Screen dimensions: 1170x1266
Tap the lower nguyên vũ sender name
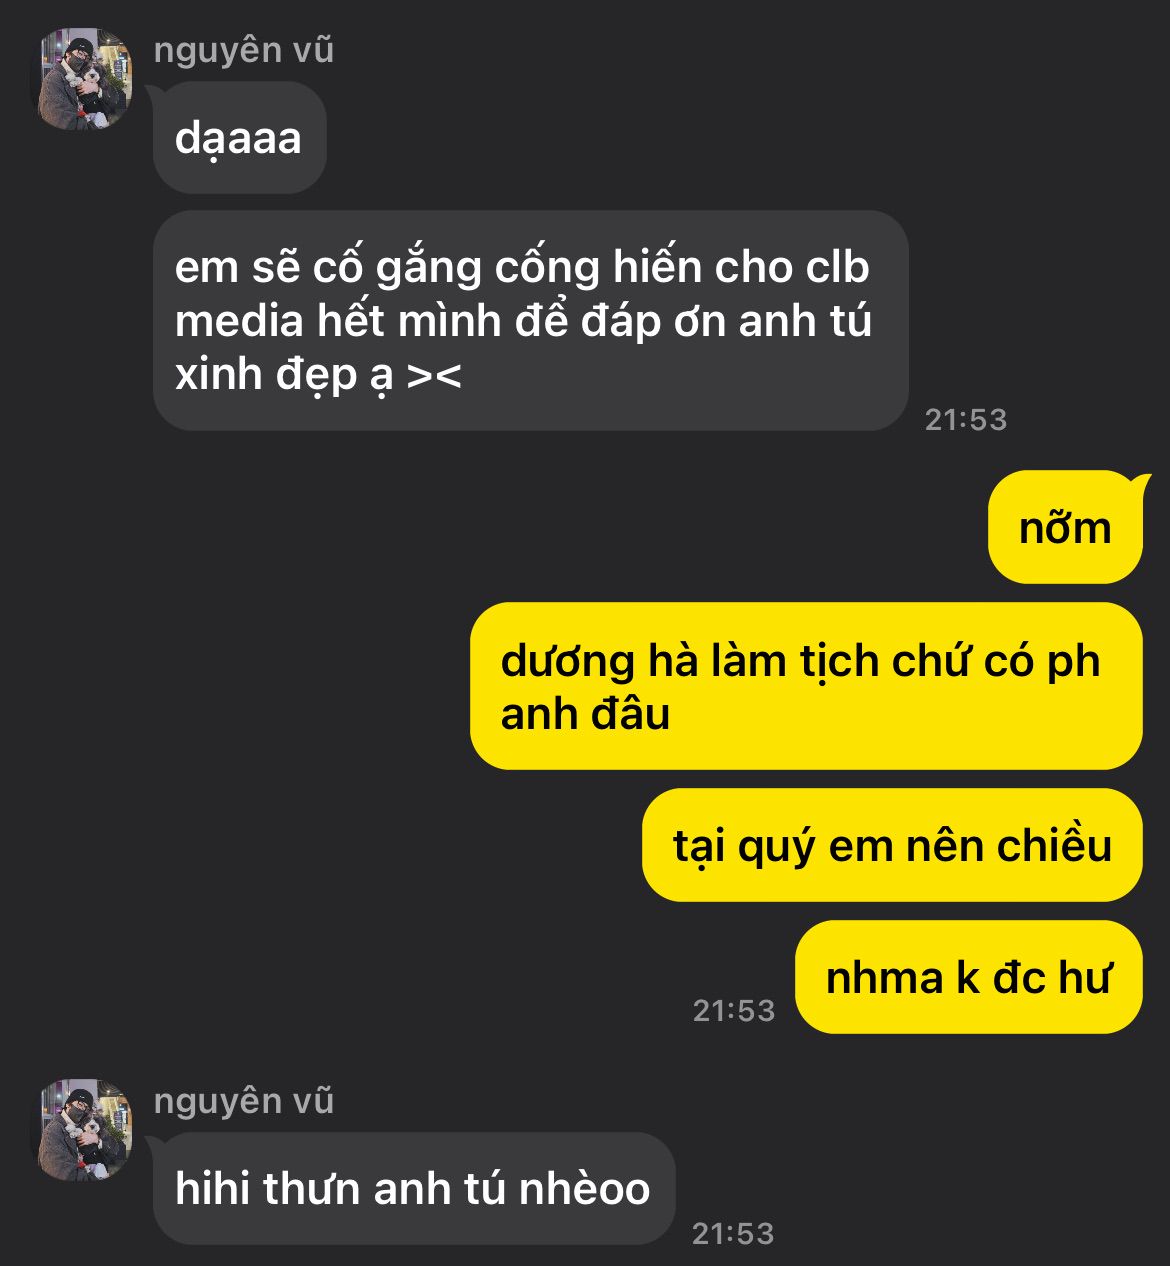(x=244, y=1101)
